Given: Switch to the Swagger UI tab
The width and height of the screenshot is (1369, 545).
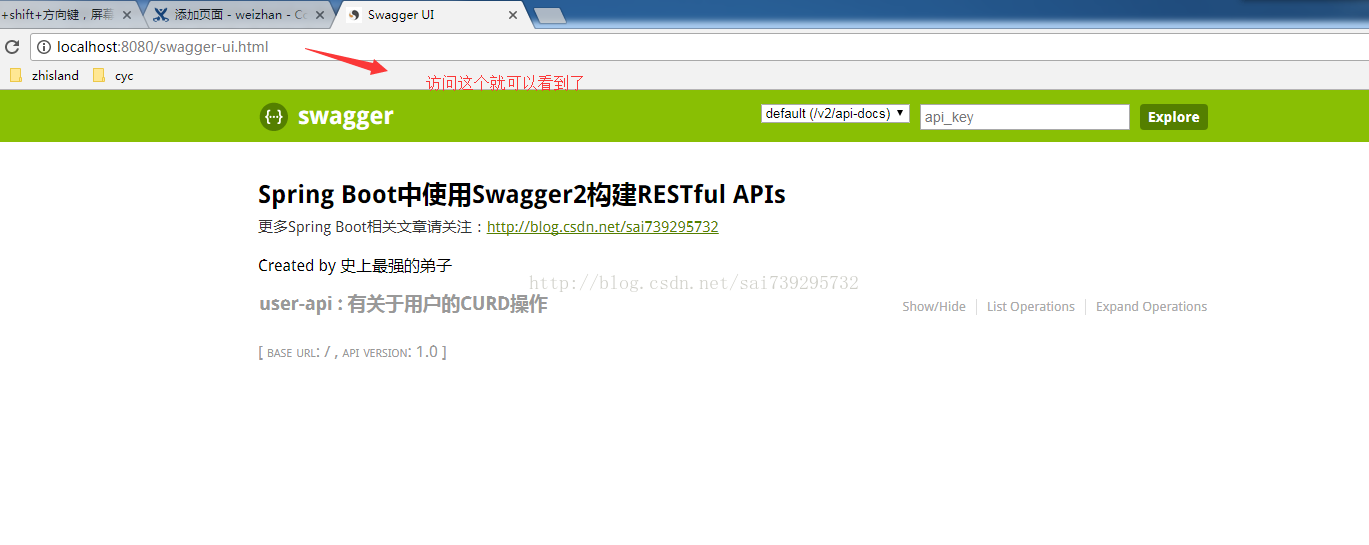Looking at the screenshot, I should (434, 15).
